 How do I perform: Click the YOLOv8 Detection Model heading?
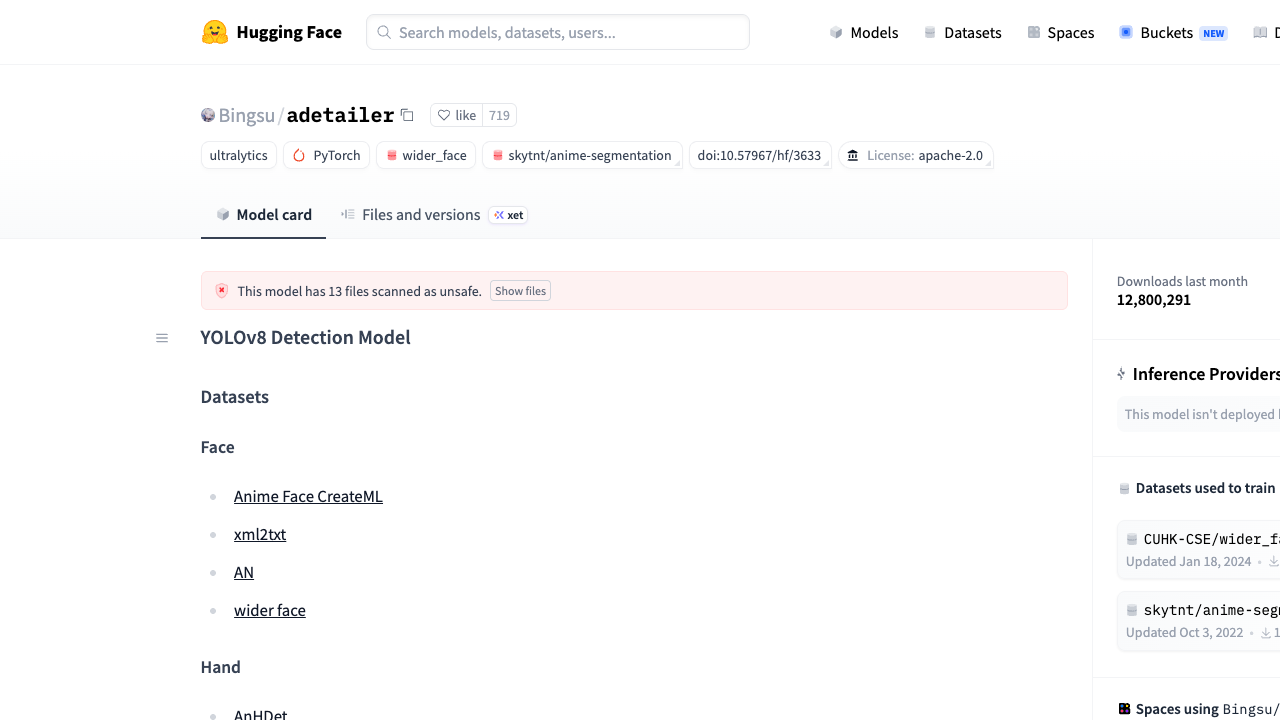pyautogui.click(x=306, y=337)
